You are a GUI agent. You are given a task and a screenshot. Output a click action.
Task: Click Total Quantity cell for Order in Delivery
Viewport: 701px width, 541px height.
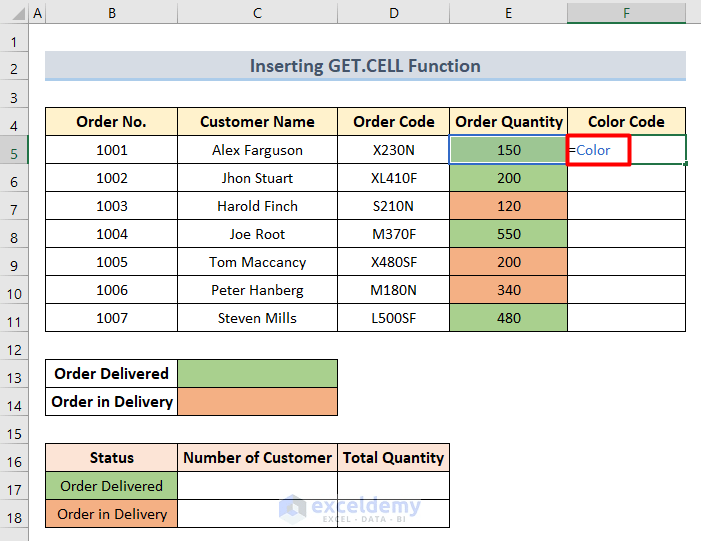(393, 514)
